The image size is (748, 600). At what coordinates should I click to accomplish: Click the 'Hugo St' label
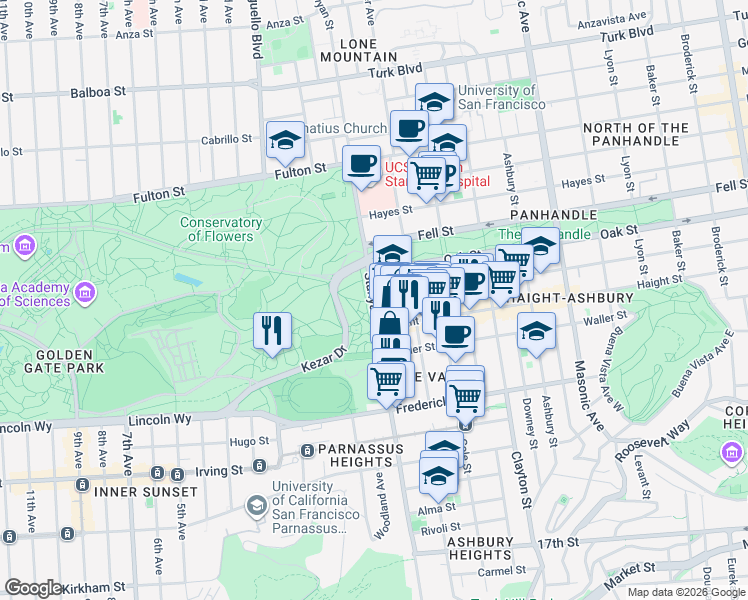pos(249,441)
